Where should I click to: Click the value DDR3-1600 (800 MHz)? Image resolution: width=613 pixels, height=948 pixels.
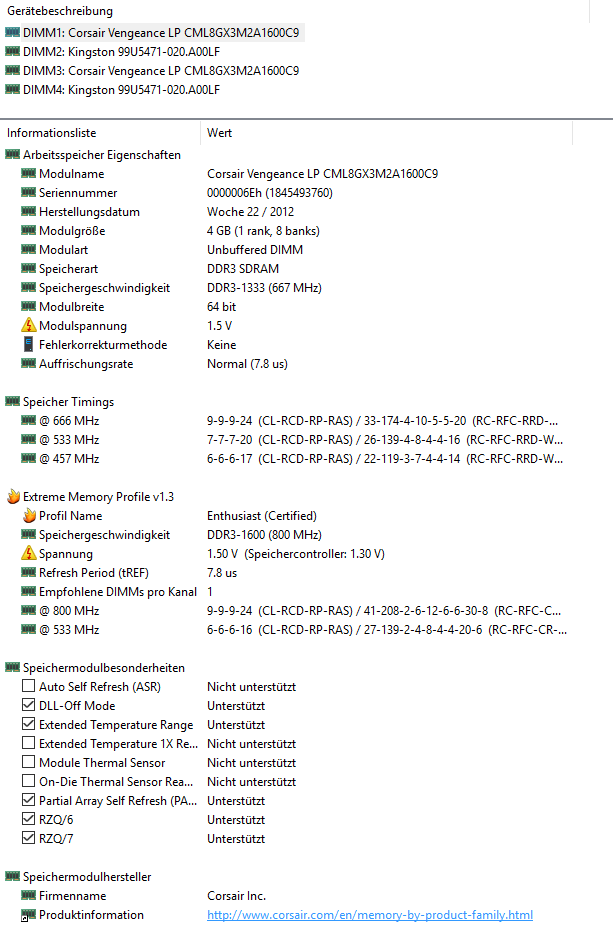[x=264, y=535]
